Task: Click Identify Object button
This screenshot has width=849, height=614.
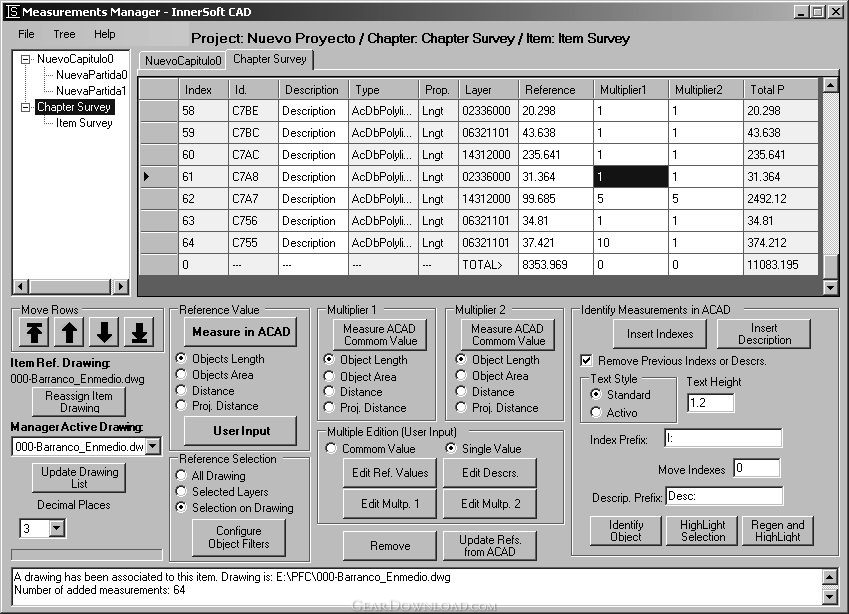Action: (626, 531)
